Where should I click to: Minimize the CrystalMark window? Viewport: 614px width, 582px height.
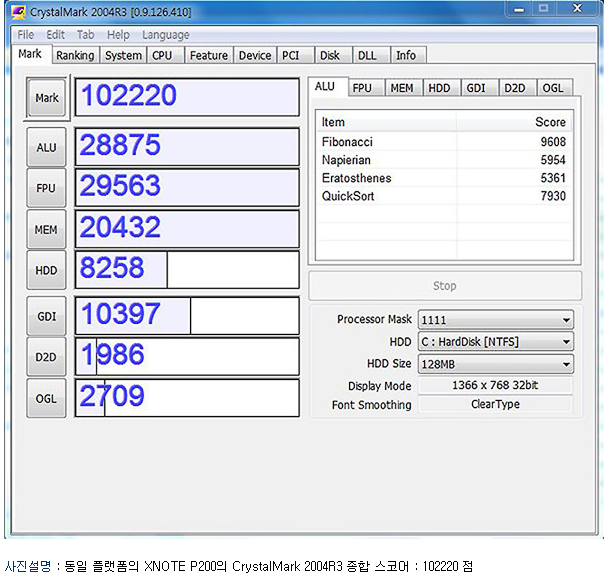pos(520,9)
